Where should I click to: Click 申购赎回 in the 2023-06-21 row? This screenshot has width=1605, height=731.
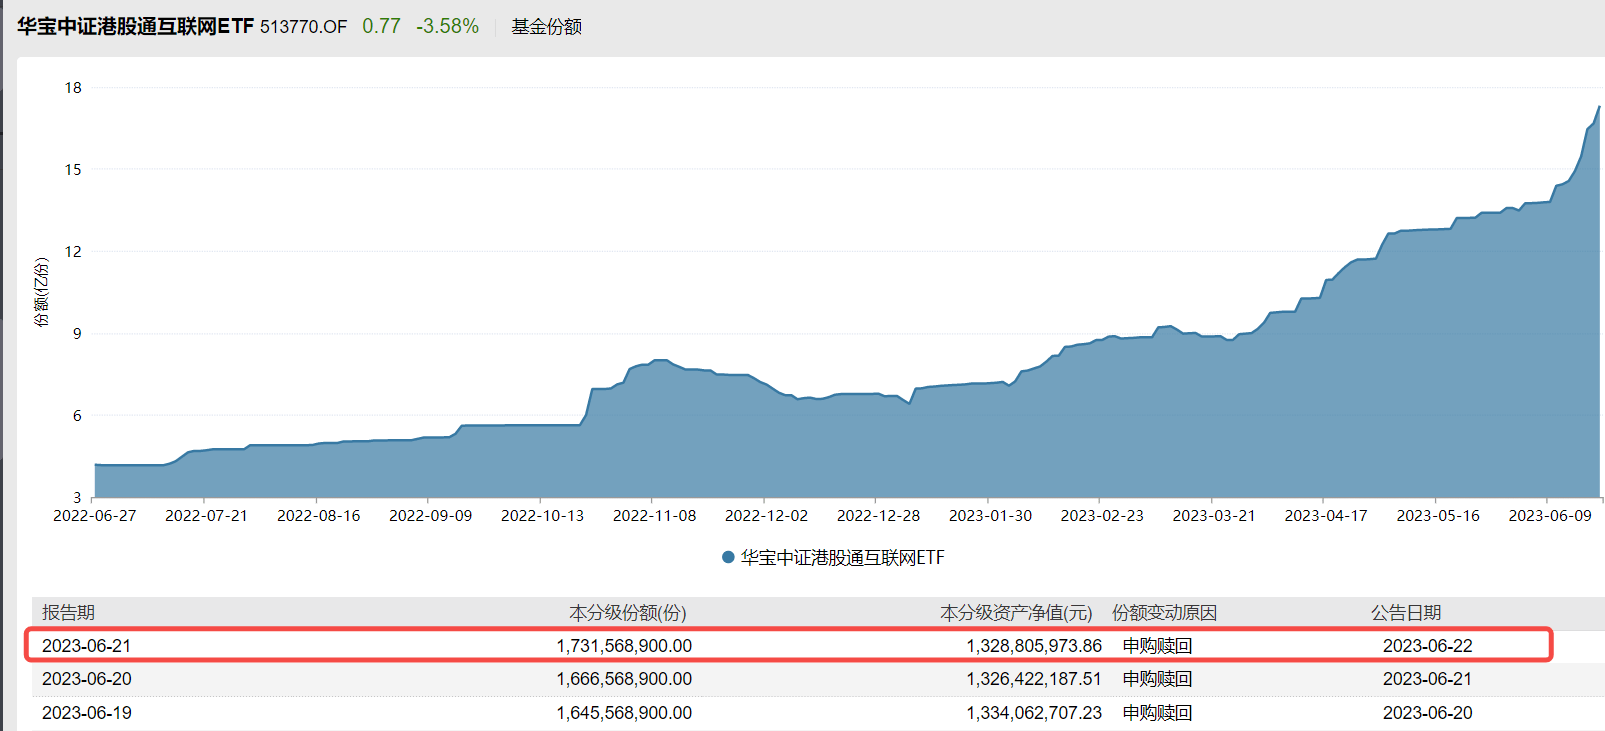pyautogui.click(x=1157, y=646)
